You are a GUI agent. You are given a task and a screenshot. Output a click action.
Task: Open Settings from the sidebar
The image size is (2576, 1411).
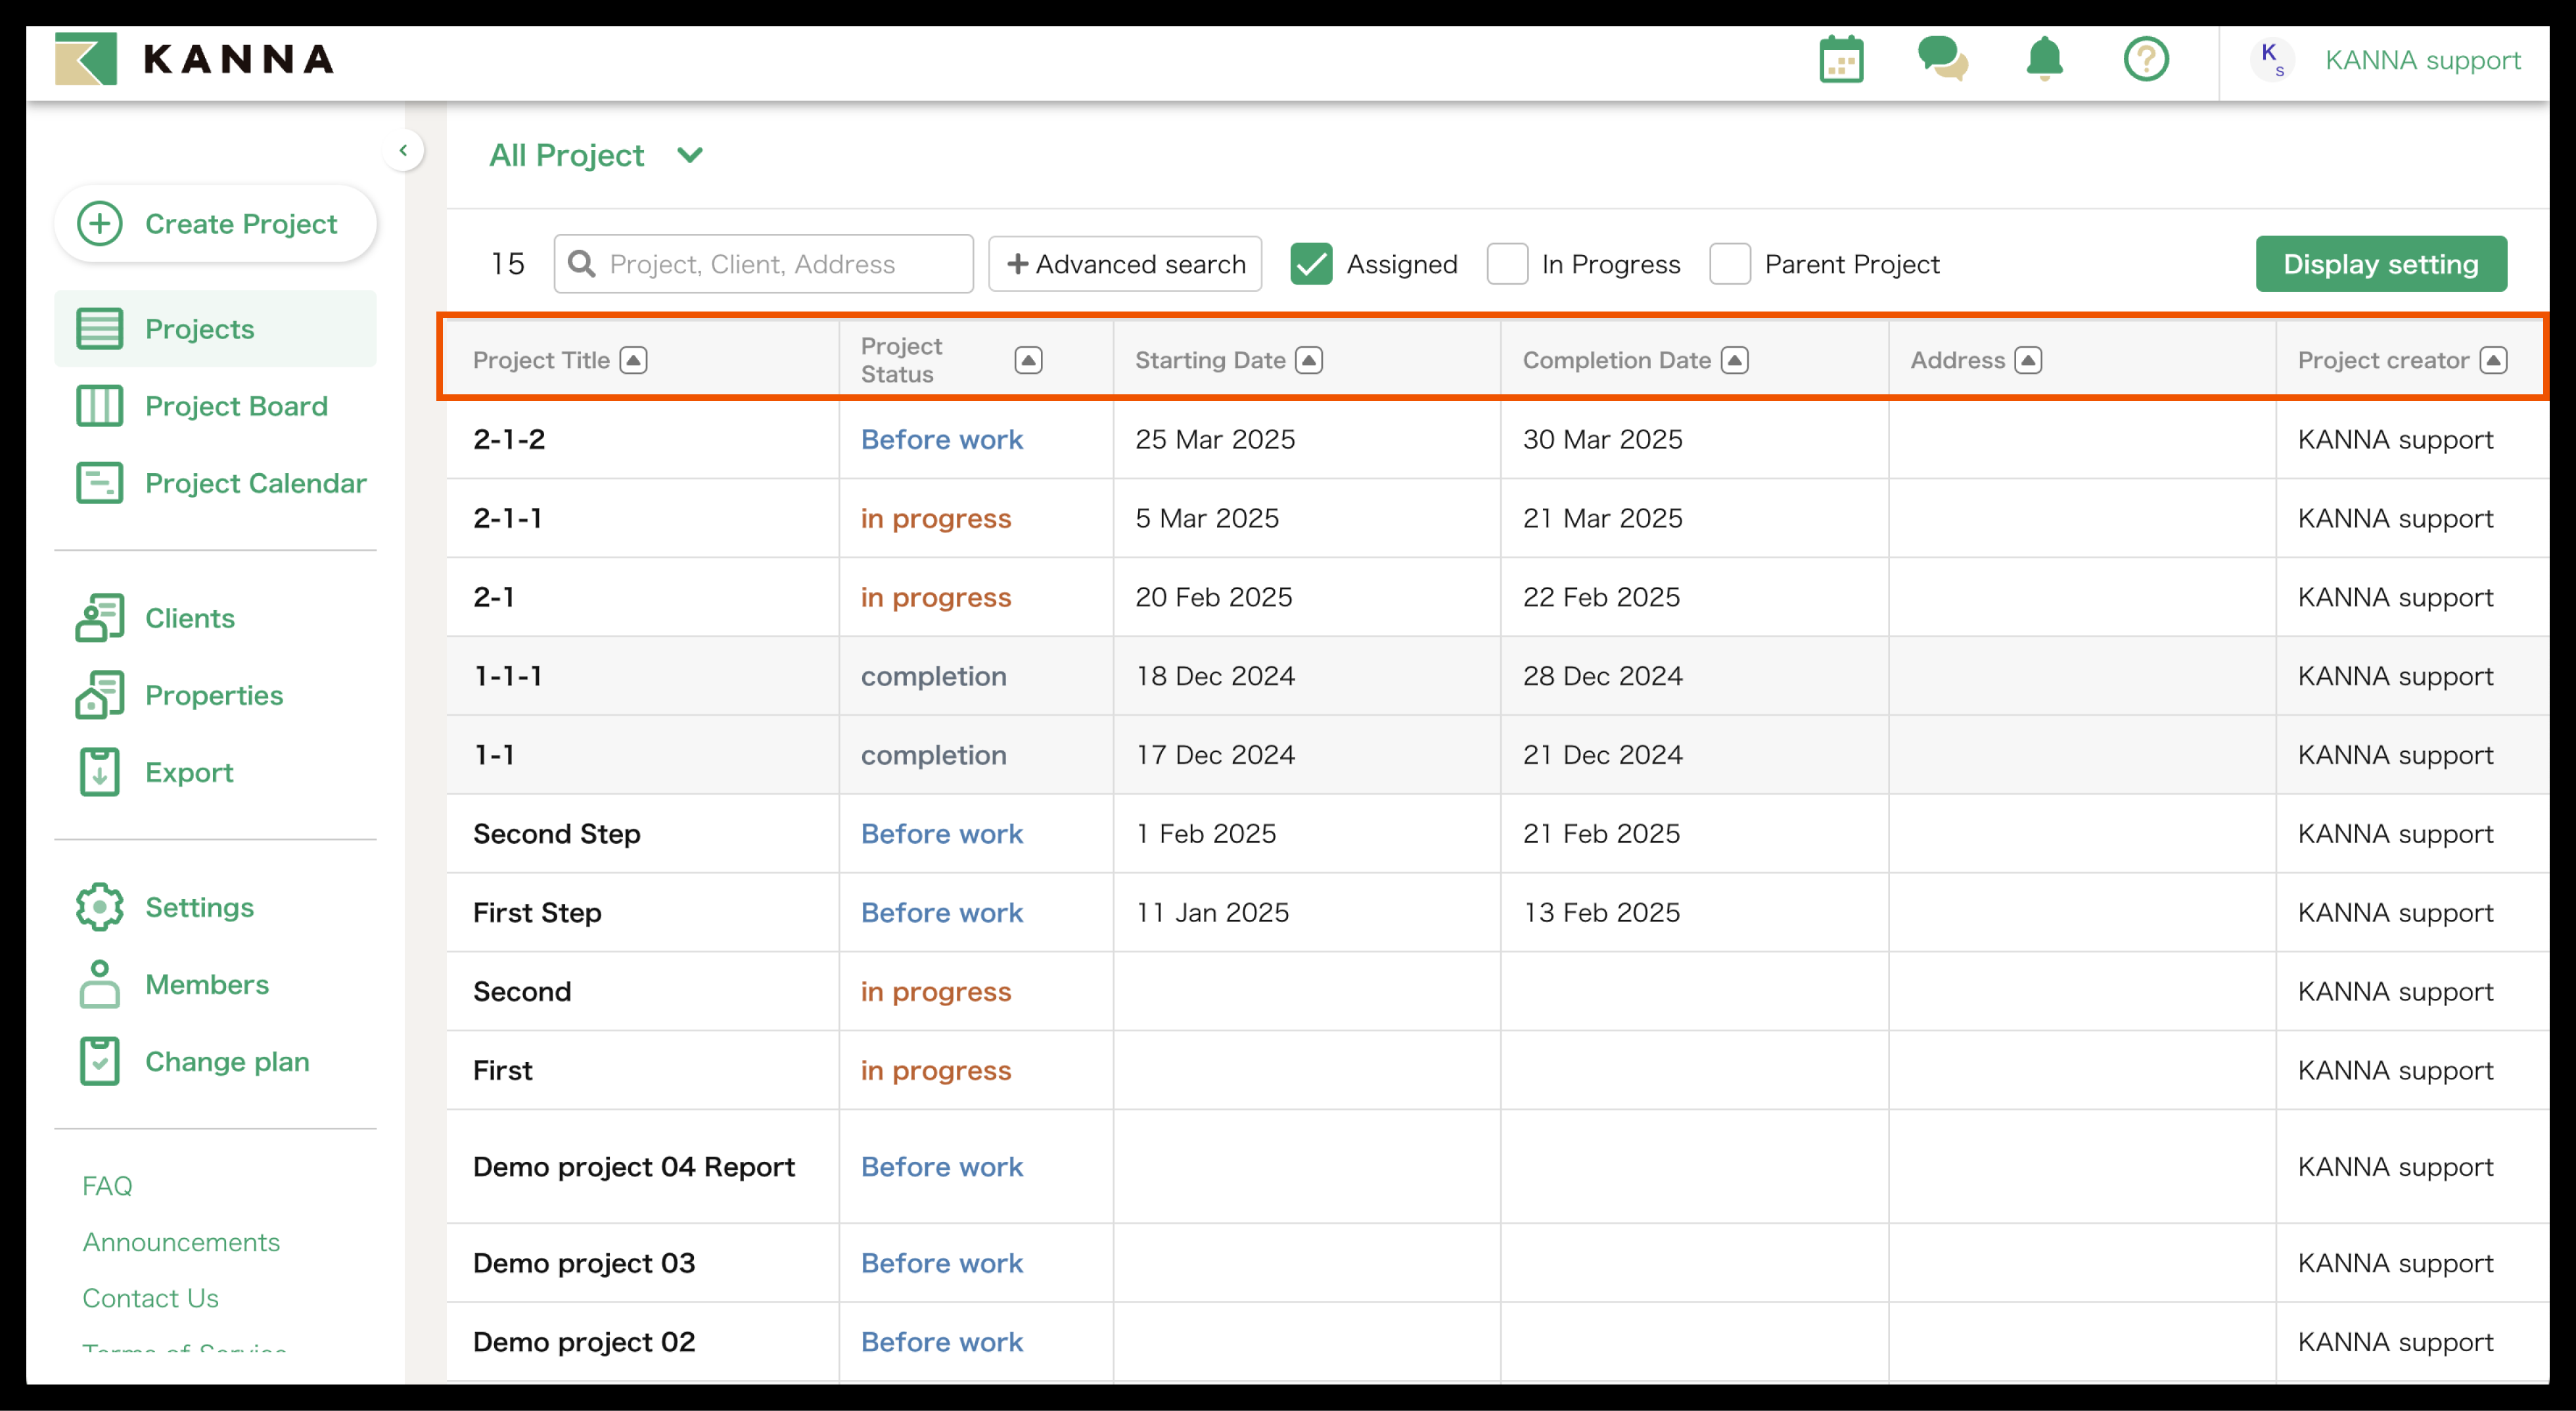[198, 907]
